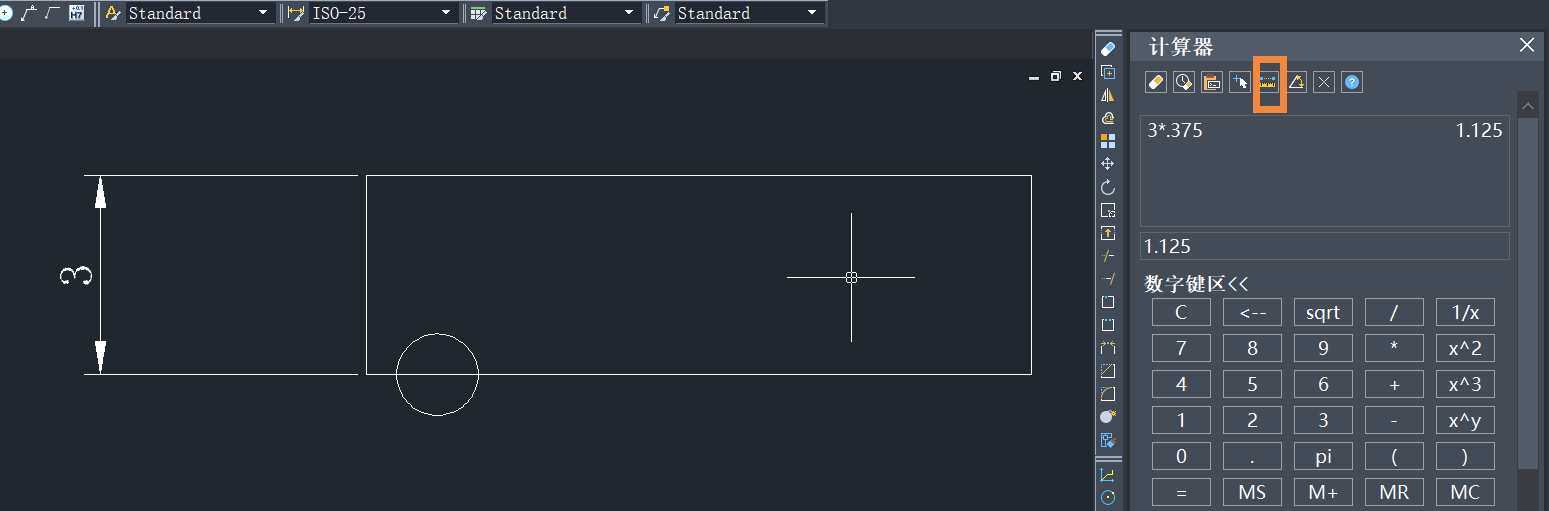Click the decimal point button
This screenshot has width=1549, height=511.
pyautogui.click(x=1252, y=456)
